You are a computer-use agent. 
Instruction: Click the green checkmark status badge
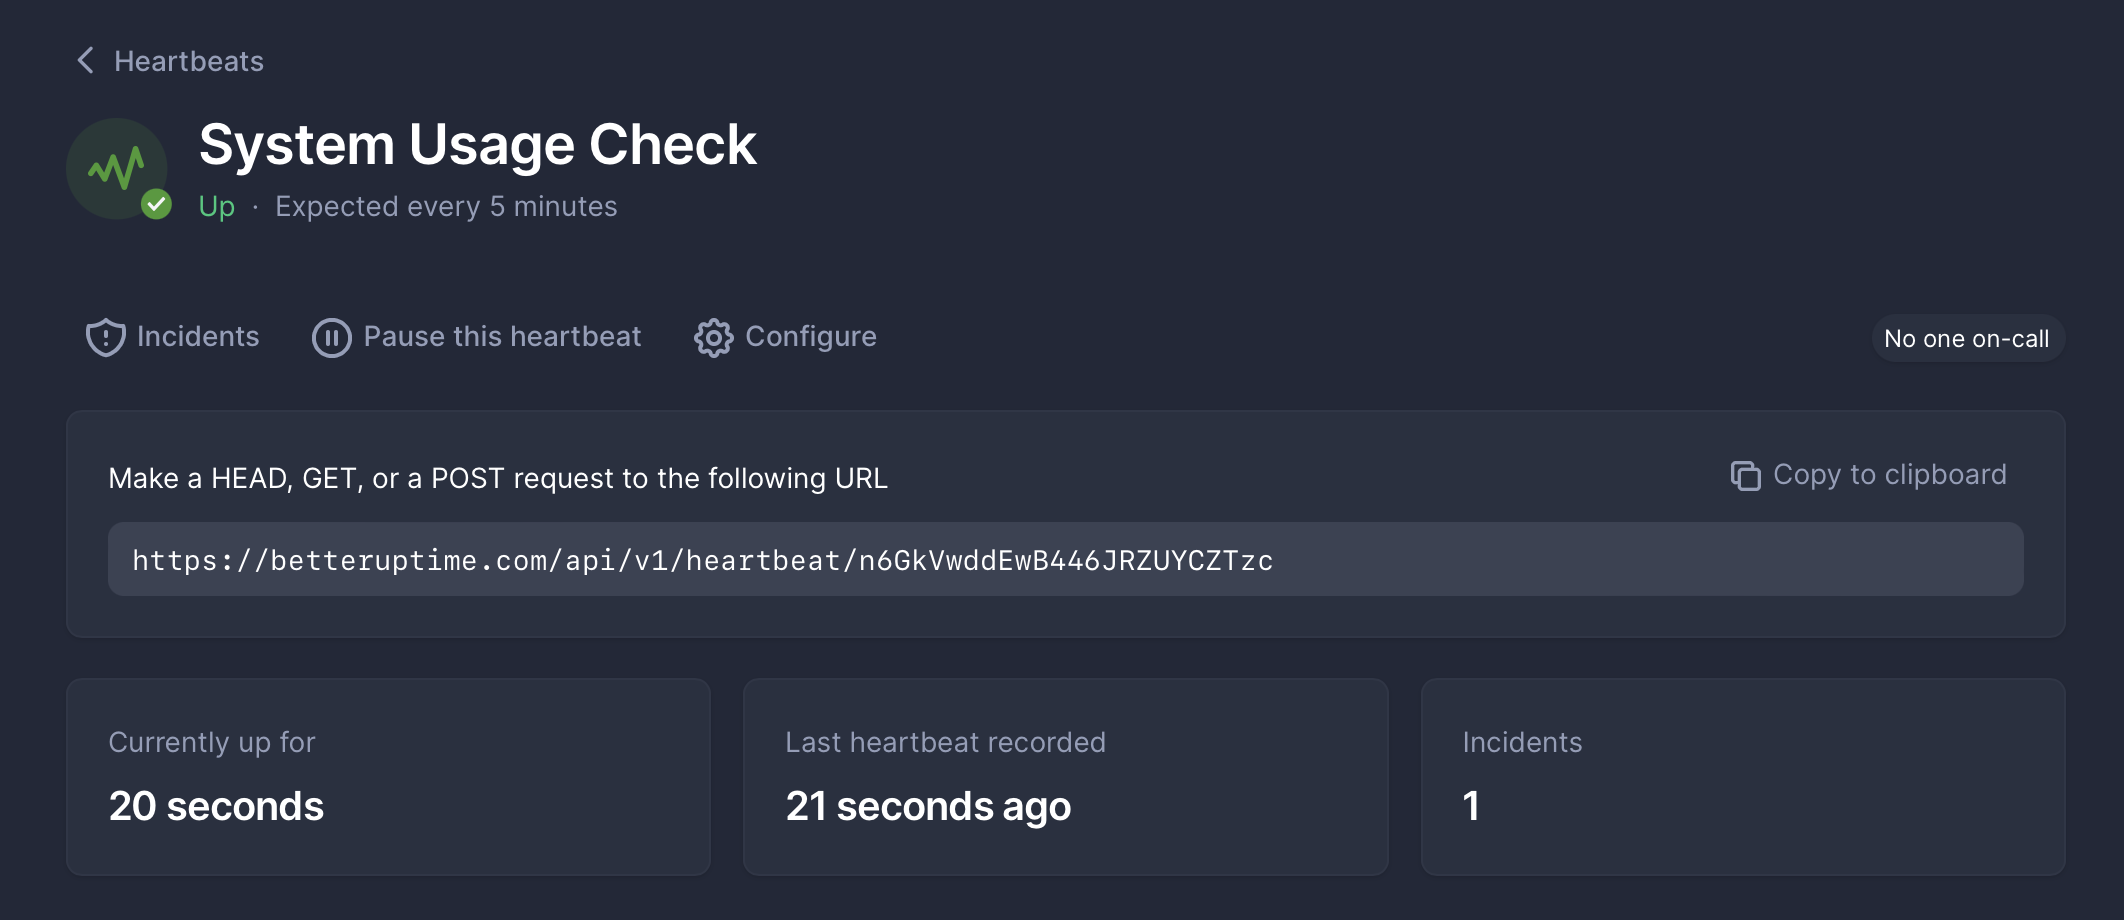pyautogui.click(x=156, y=205)
